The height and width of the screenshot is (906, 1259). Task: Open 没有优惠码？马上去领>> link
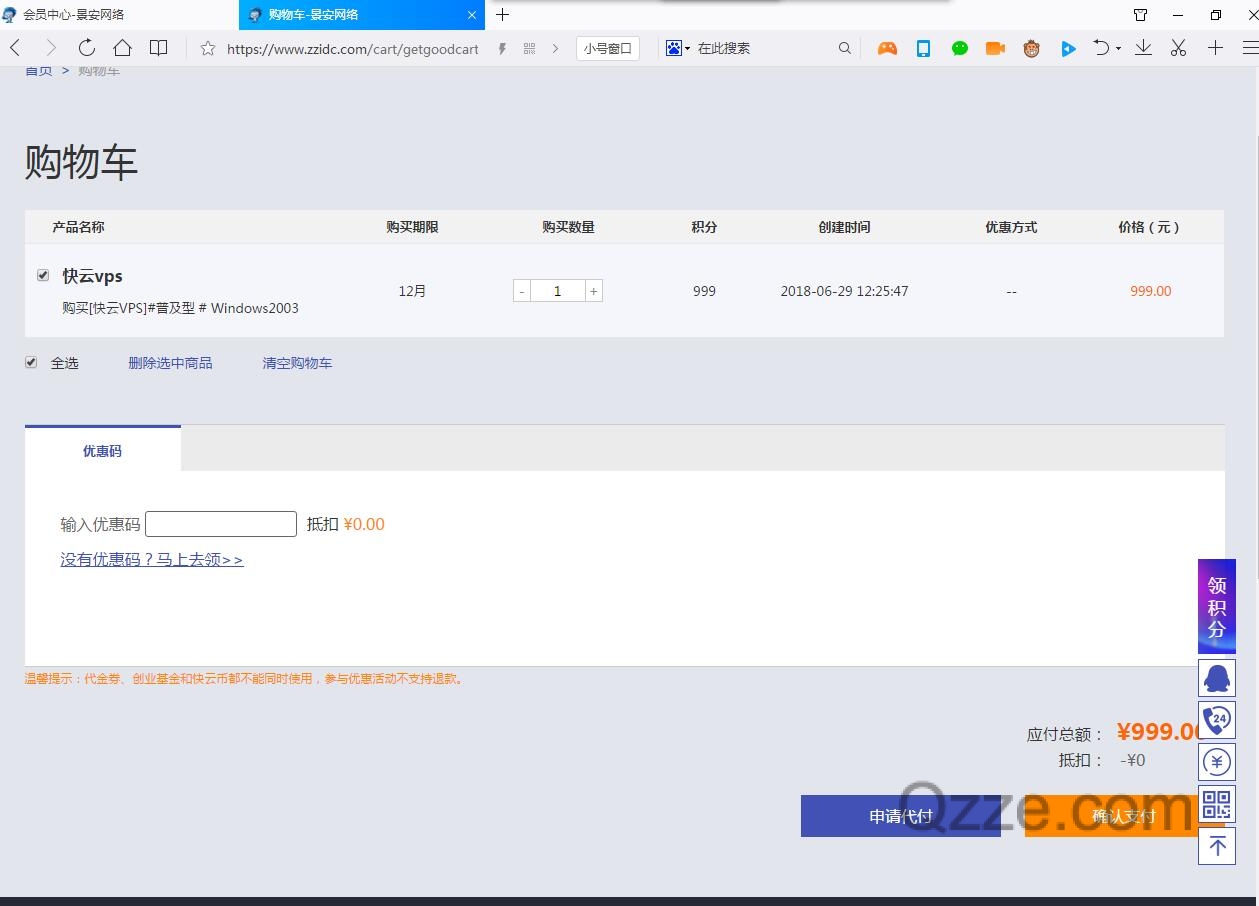(x=152, y=560)
